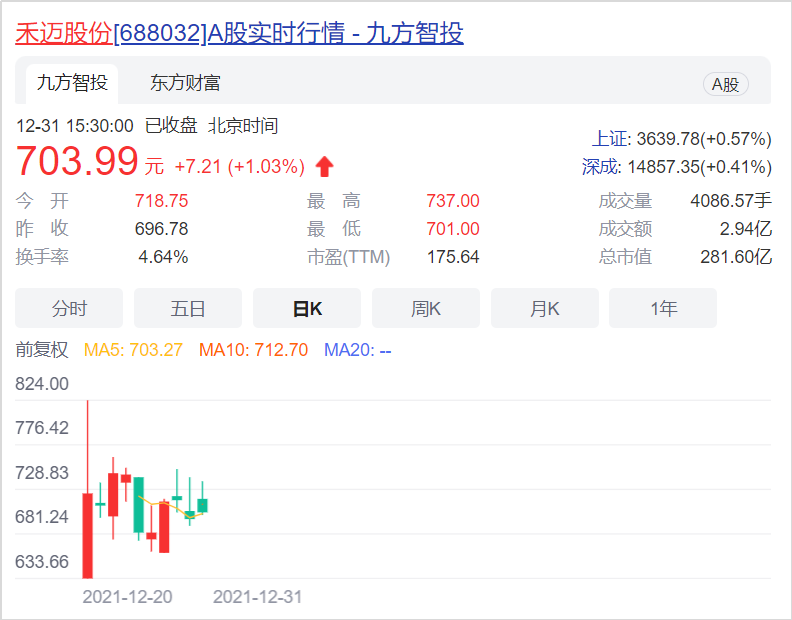Select the 日K chart view

[x=307, y=308]
